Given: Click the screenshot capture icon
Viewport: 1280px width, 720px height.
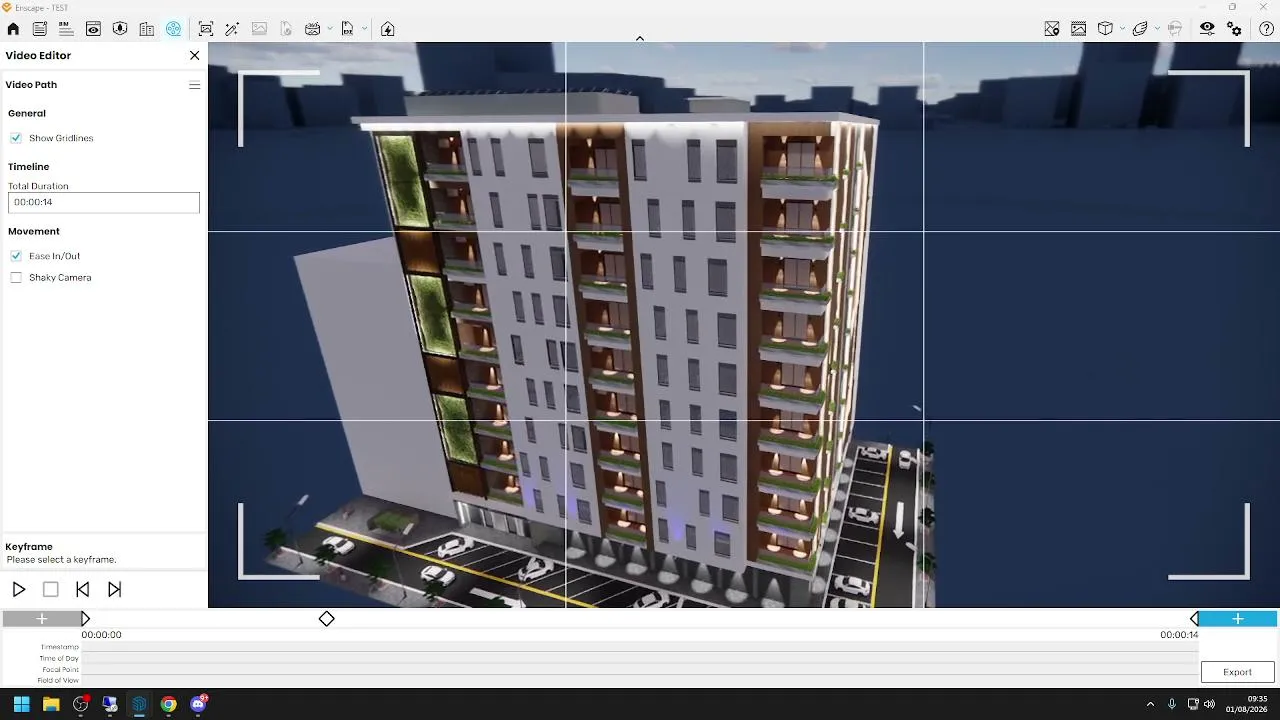Looking at the screenshot, I should click(206, 29).
